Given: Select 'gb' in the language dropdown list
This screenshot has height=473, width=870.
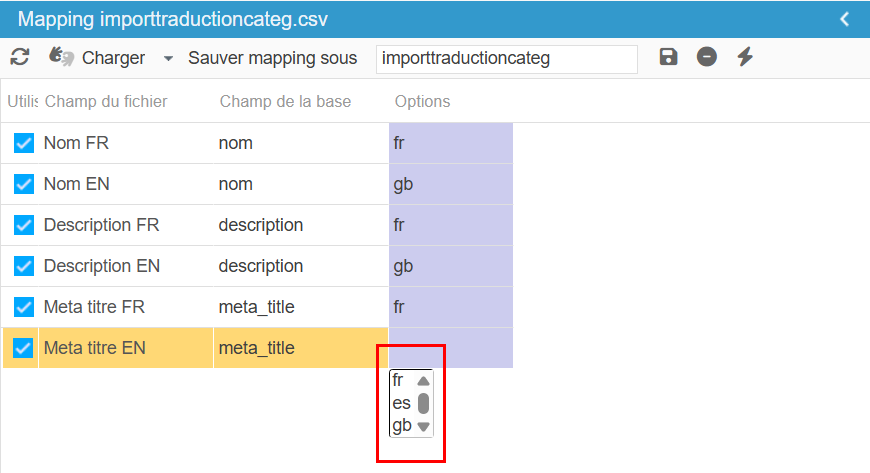Looking at the screenshot, I should tap(402, 426).
